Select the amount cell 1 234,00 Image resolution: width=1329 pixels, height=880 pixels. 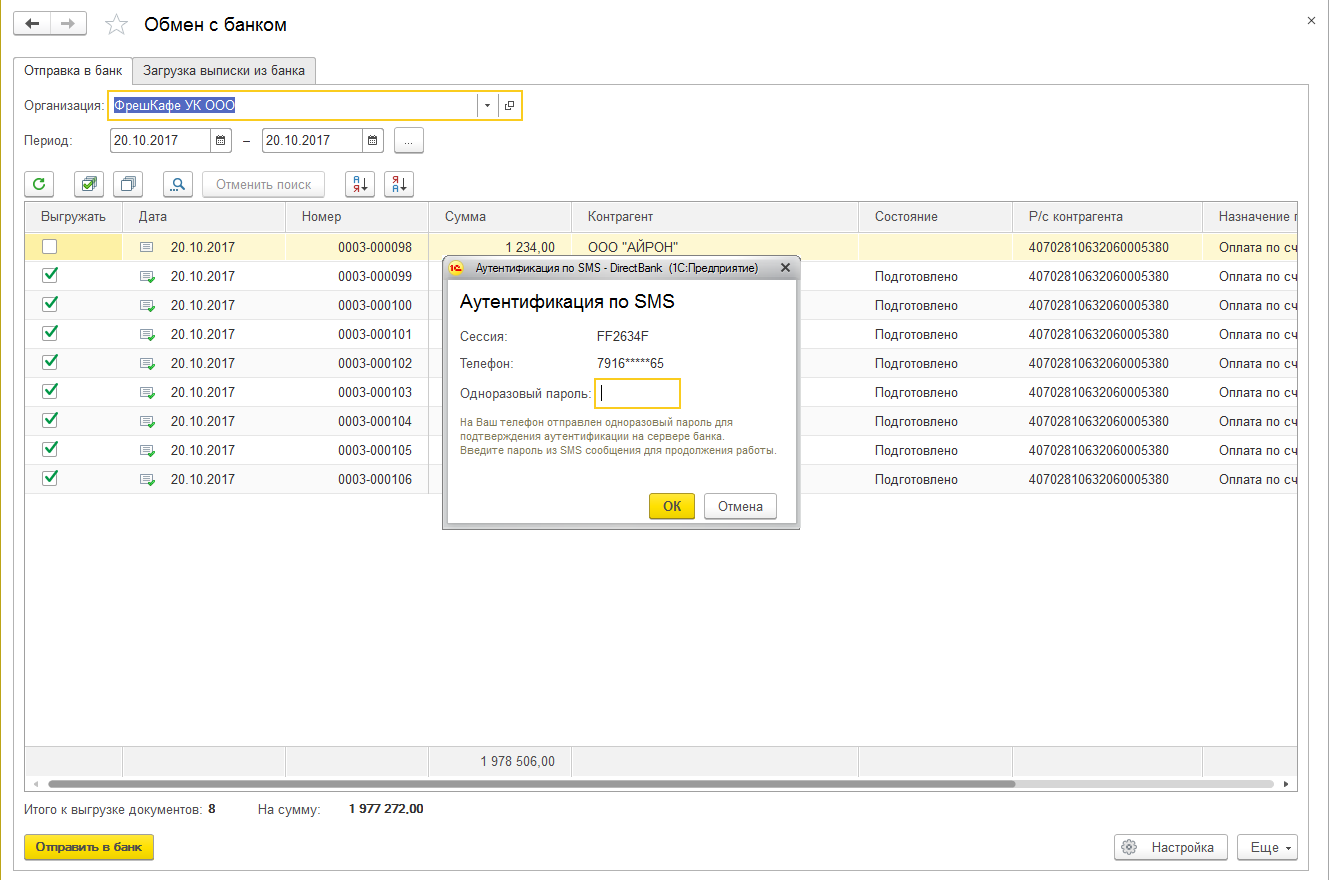point(500,247)
